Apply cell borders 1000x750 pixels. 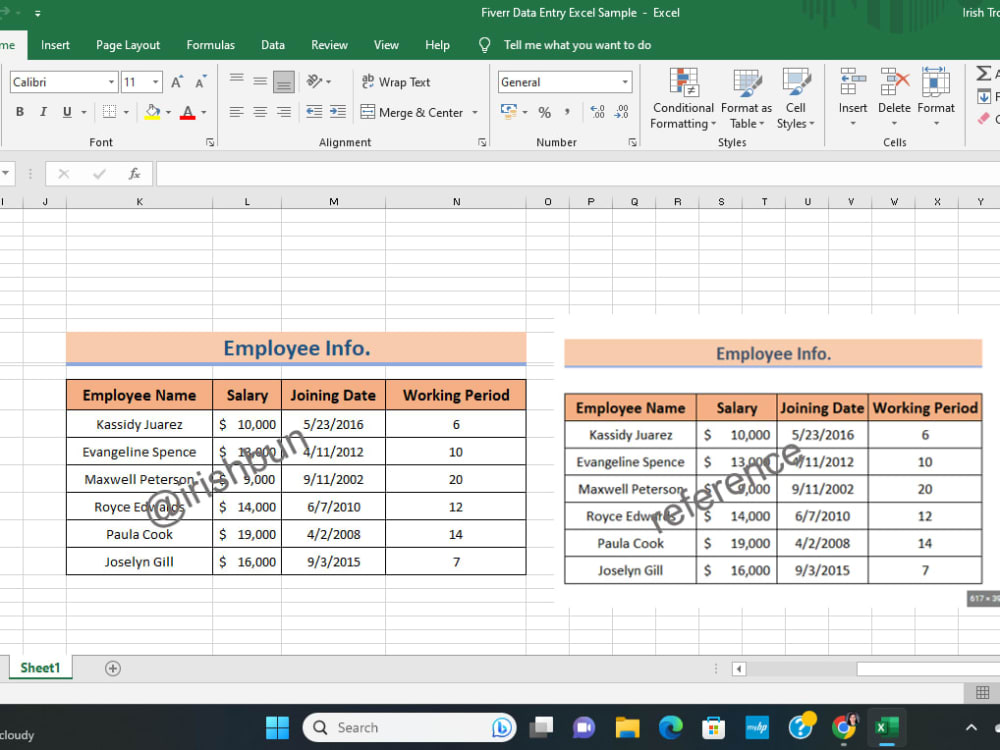point(110,112)
